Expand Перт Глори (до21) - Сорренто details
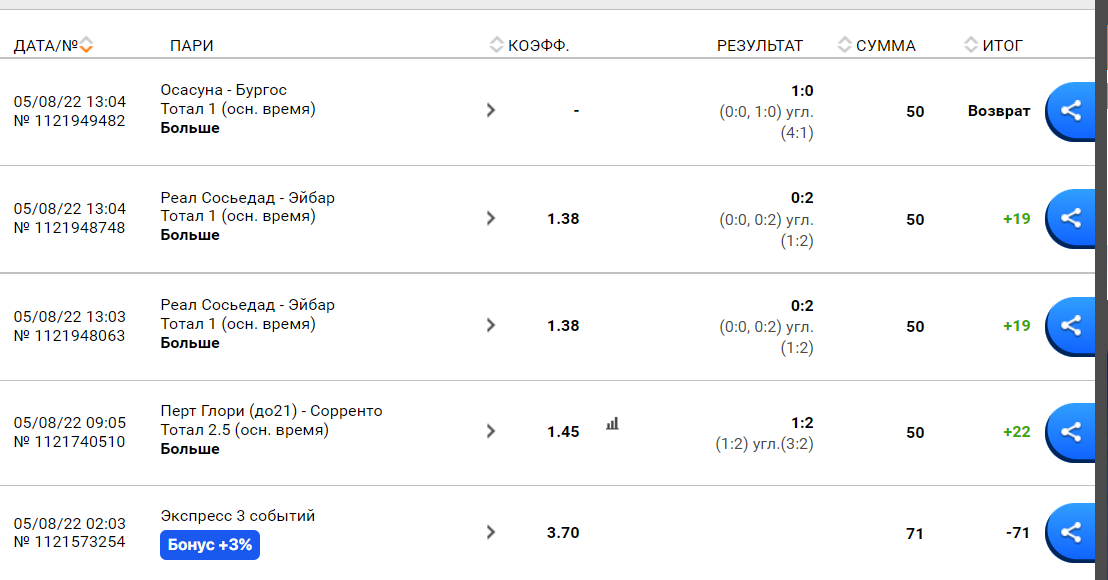This screenshot has height=580, width=1108. coord(490,431)
